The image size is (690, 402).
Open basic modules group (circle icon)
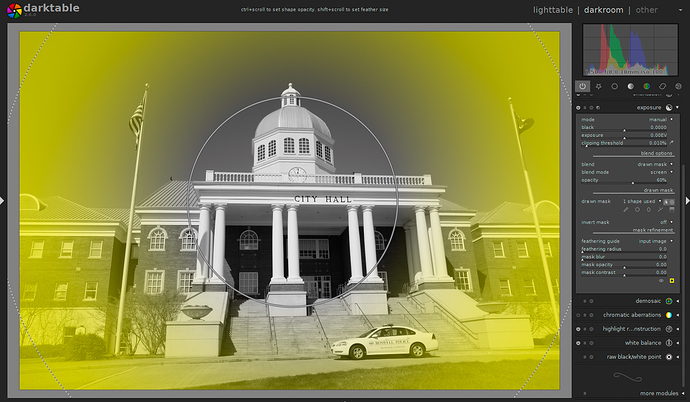point(614,86)
